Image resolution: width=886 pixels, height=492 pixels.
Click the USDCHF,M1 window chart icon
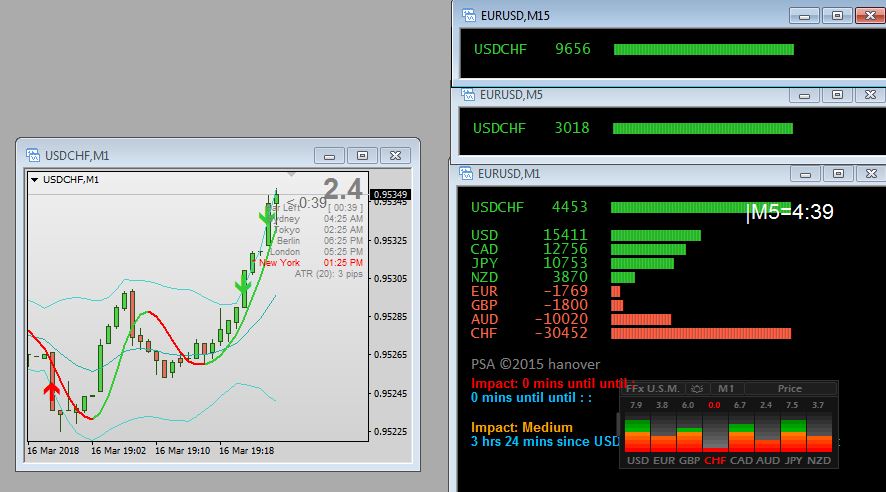pos(33,155)
